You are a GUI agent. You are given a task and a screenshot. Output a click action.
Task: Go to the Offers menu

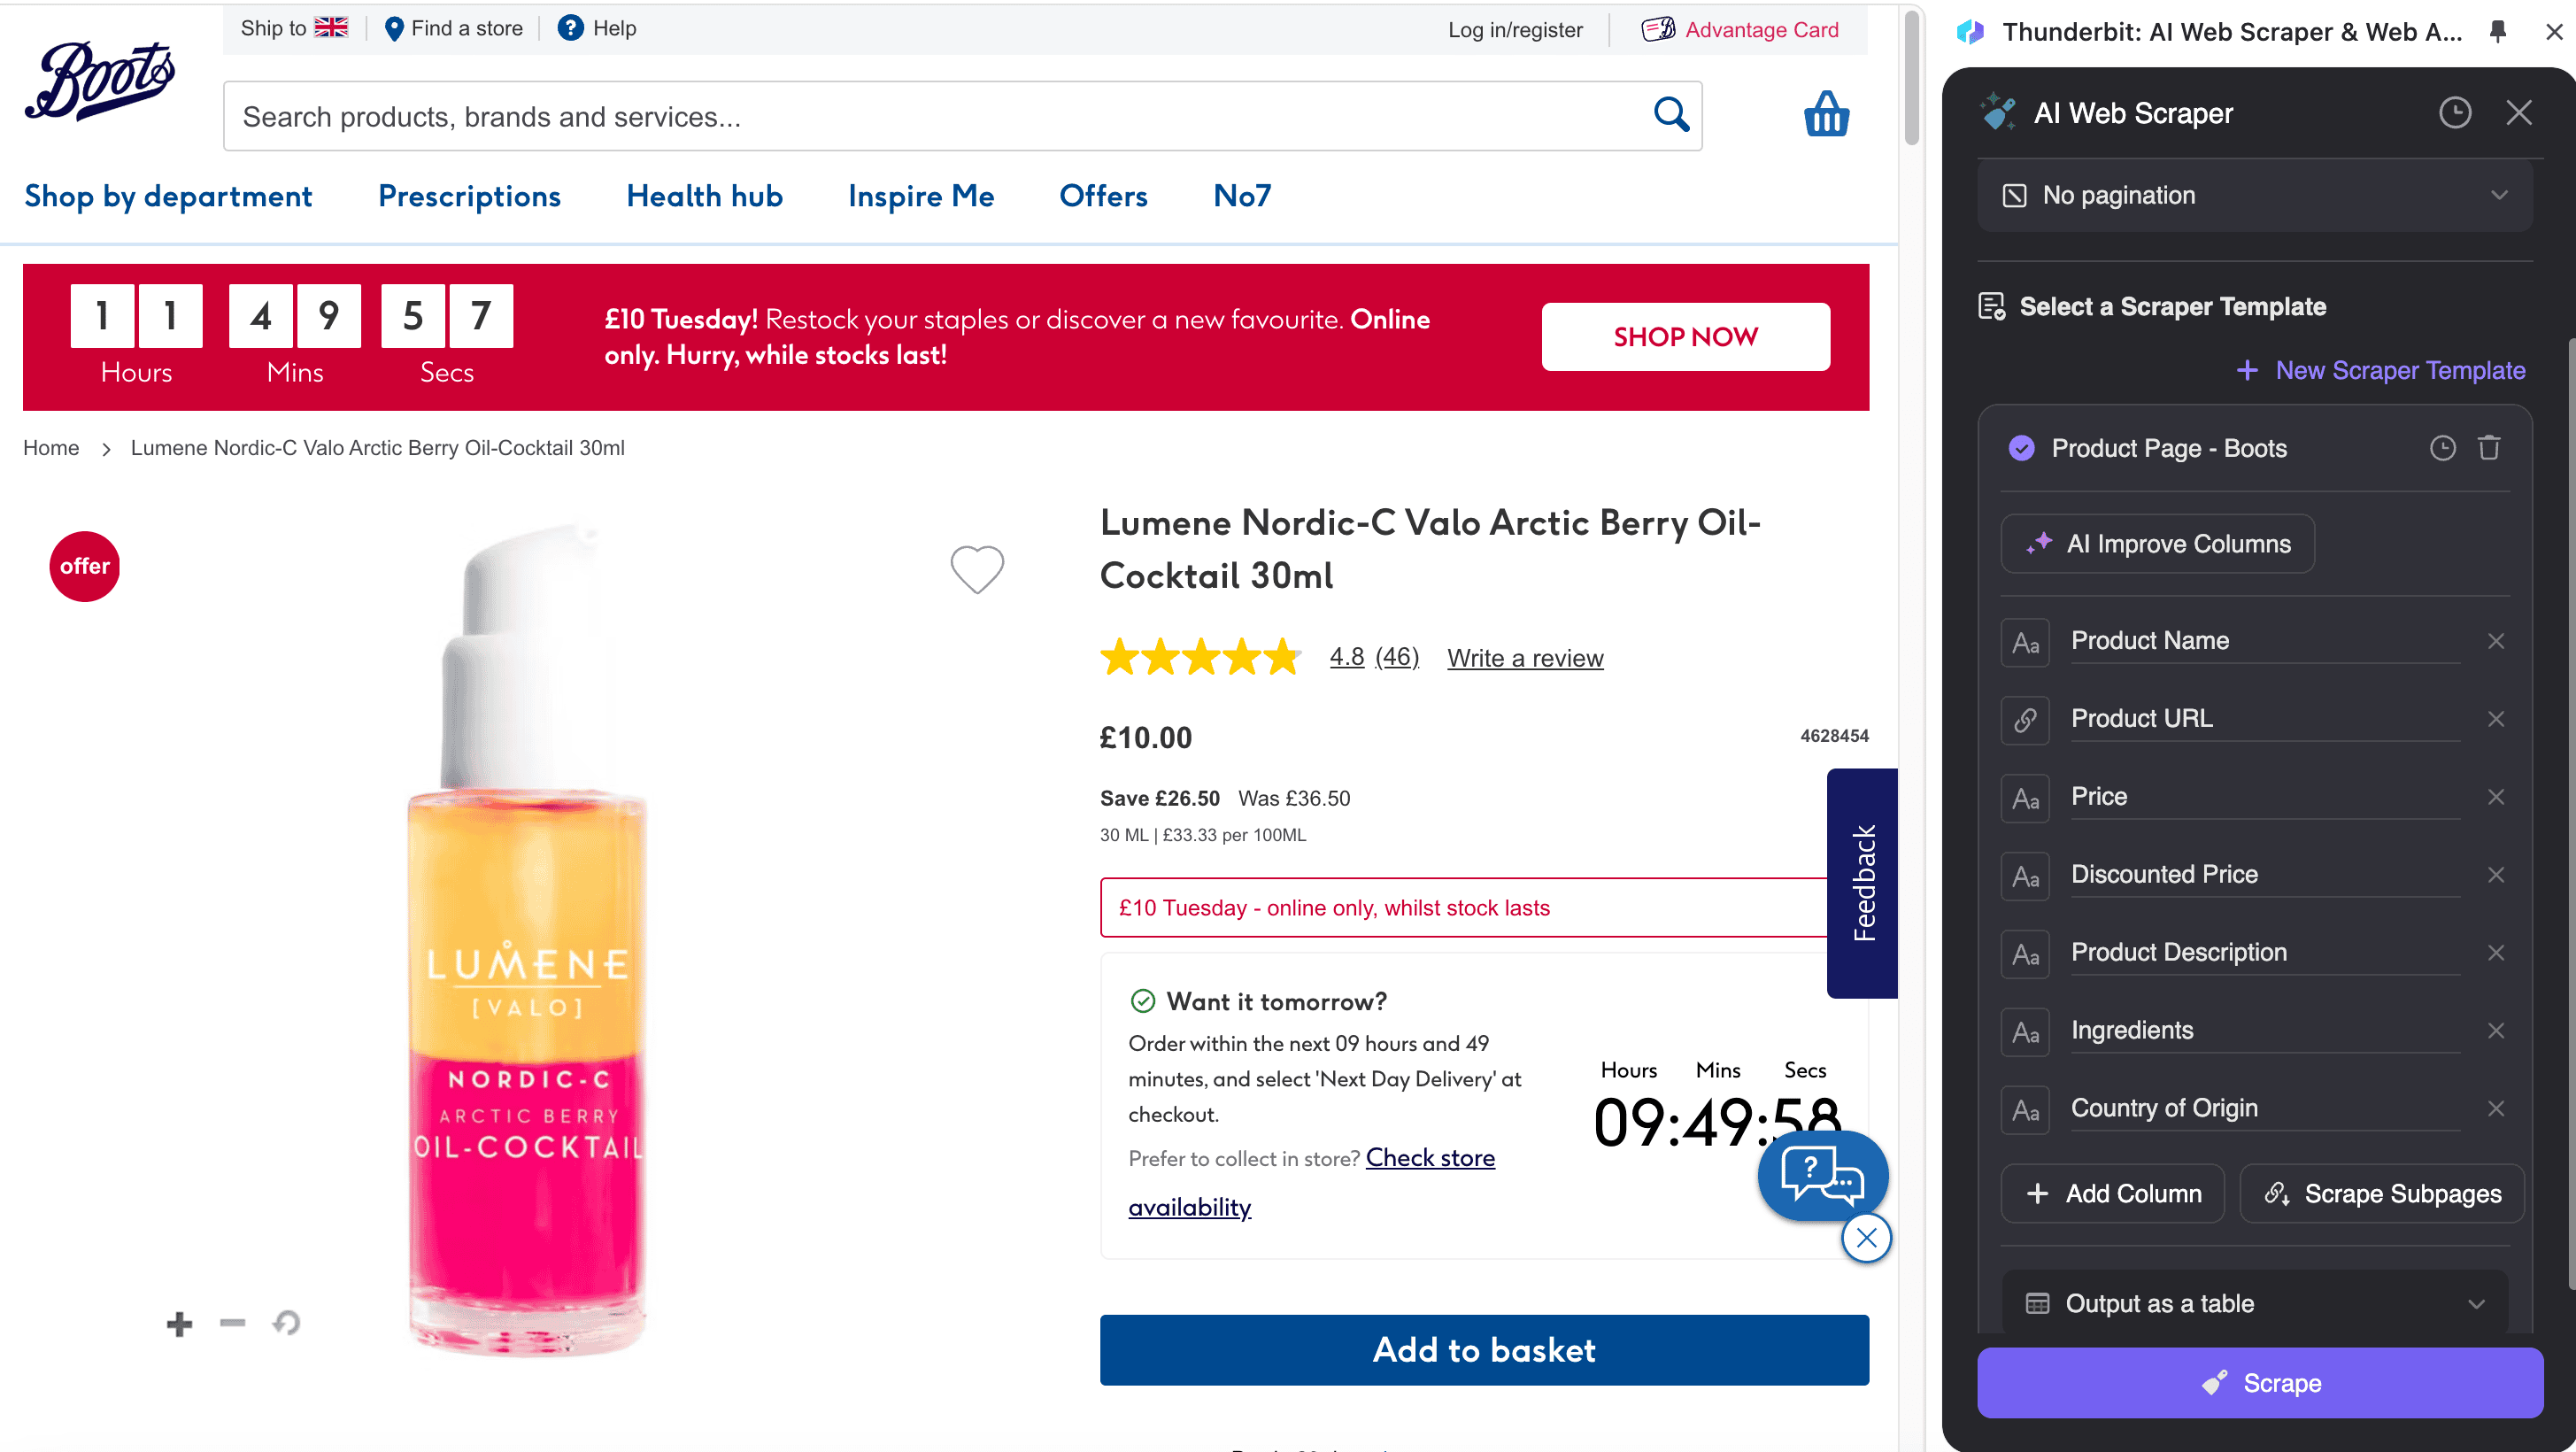(x=1103, y=196)
